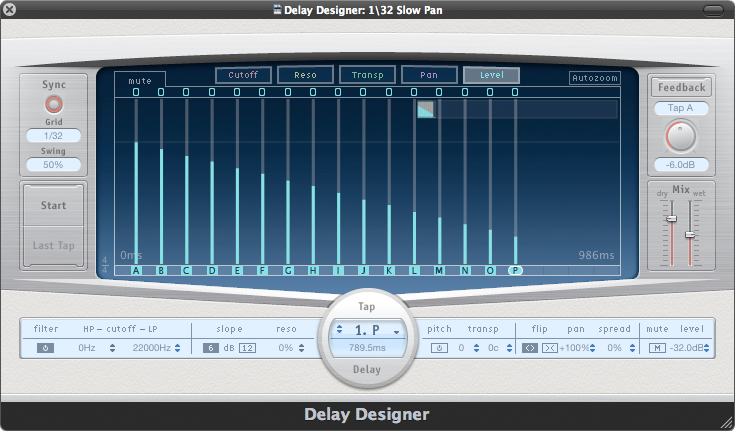This screenshot has width=735, height=431.
Task: Select tap D marker
Action: coord(212,271)
